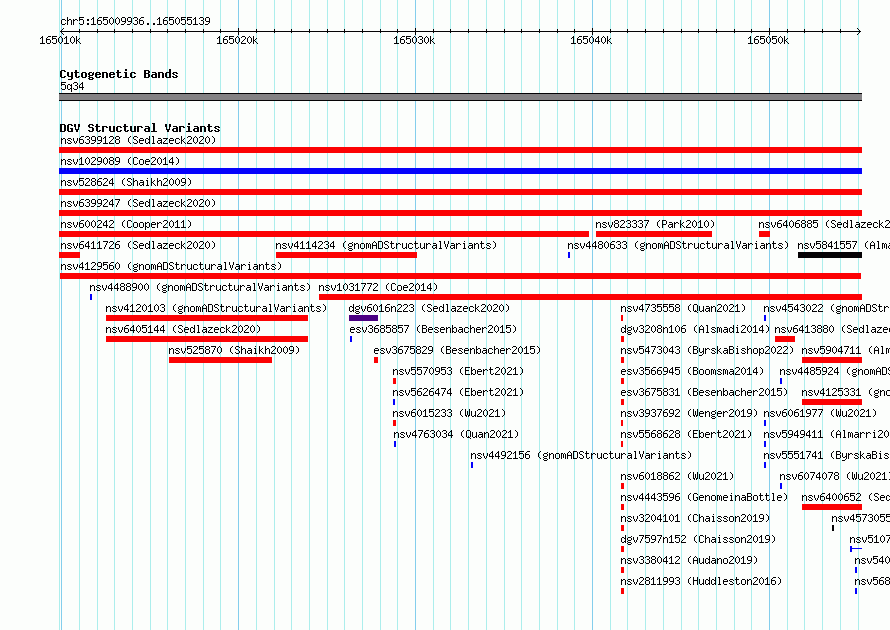This screenshot has width=890, height=630.
Task: Select the blue nsv1029089 (Coe2014) variant bar
Action: (x=460, y=171)
